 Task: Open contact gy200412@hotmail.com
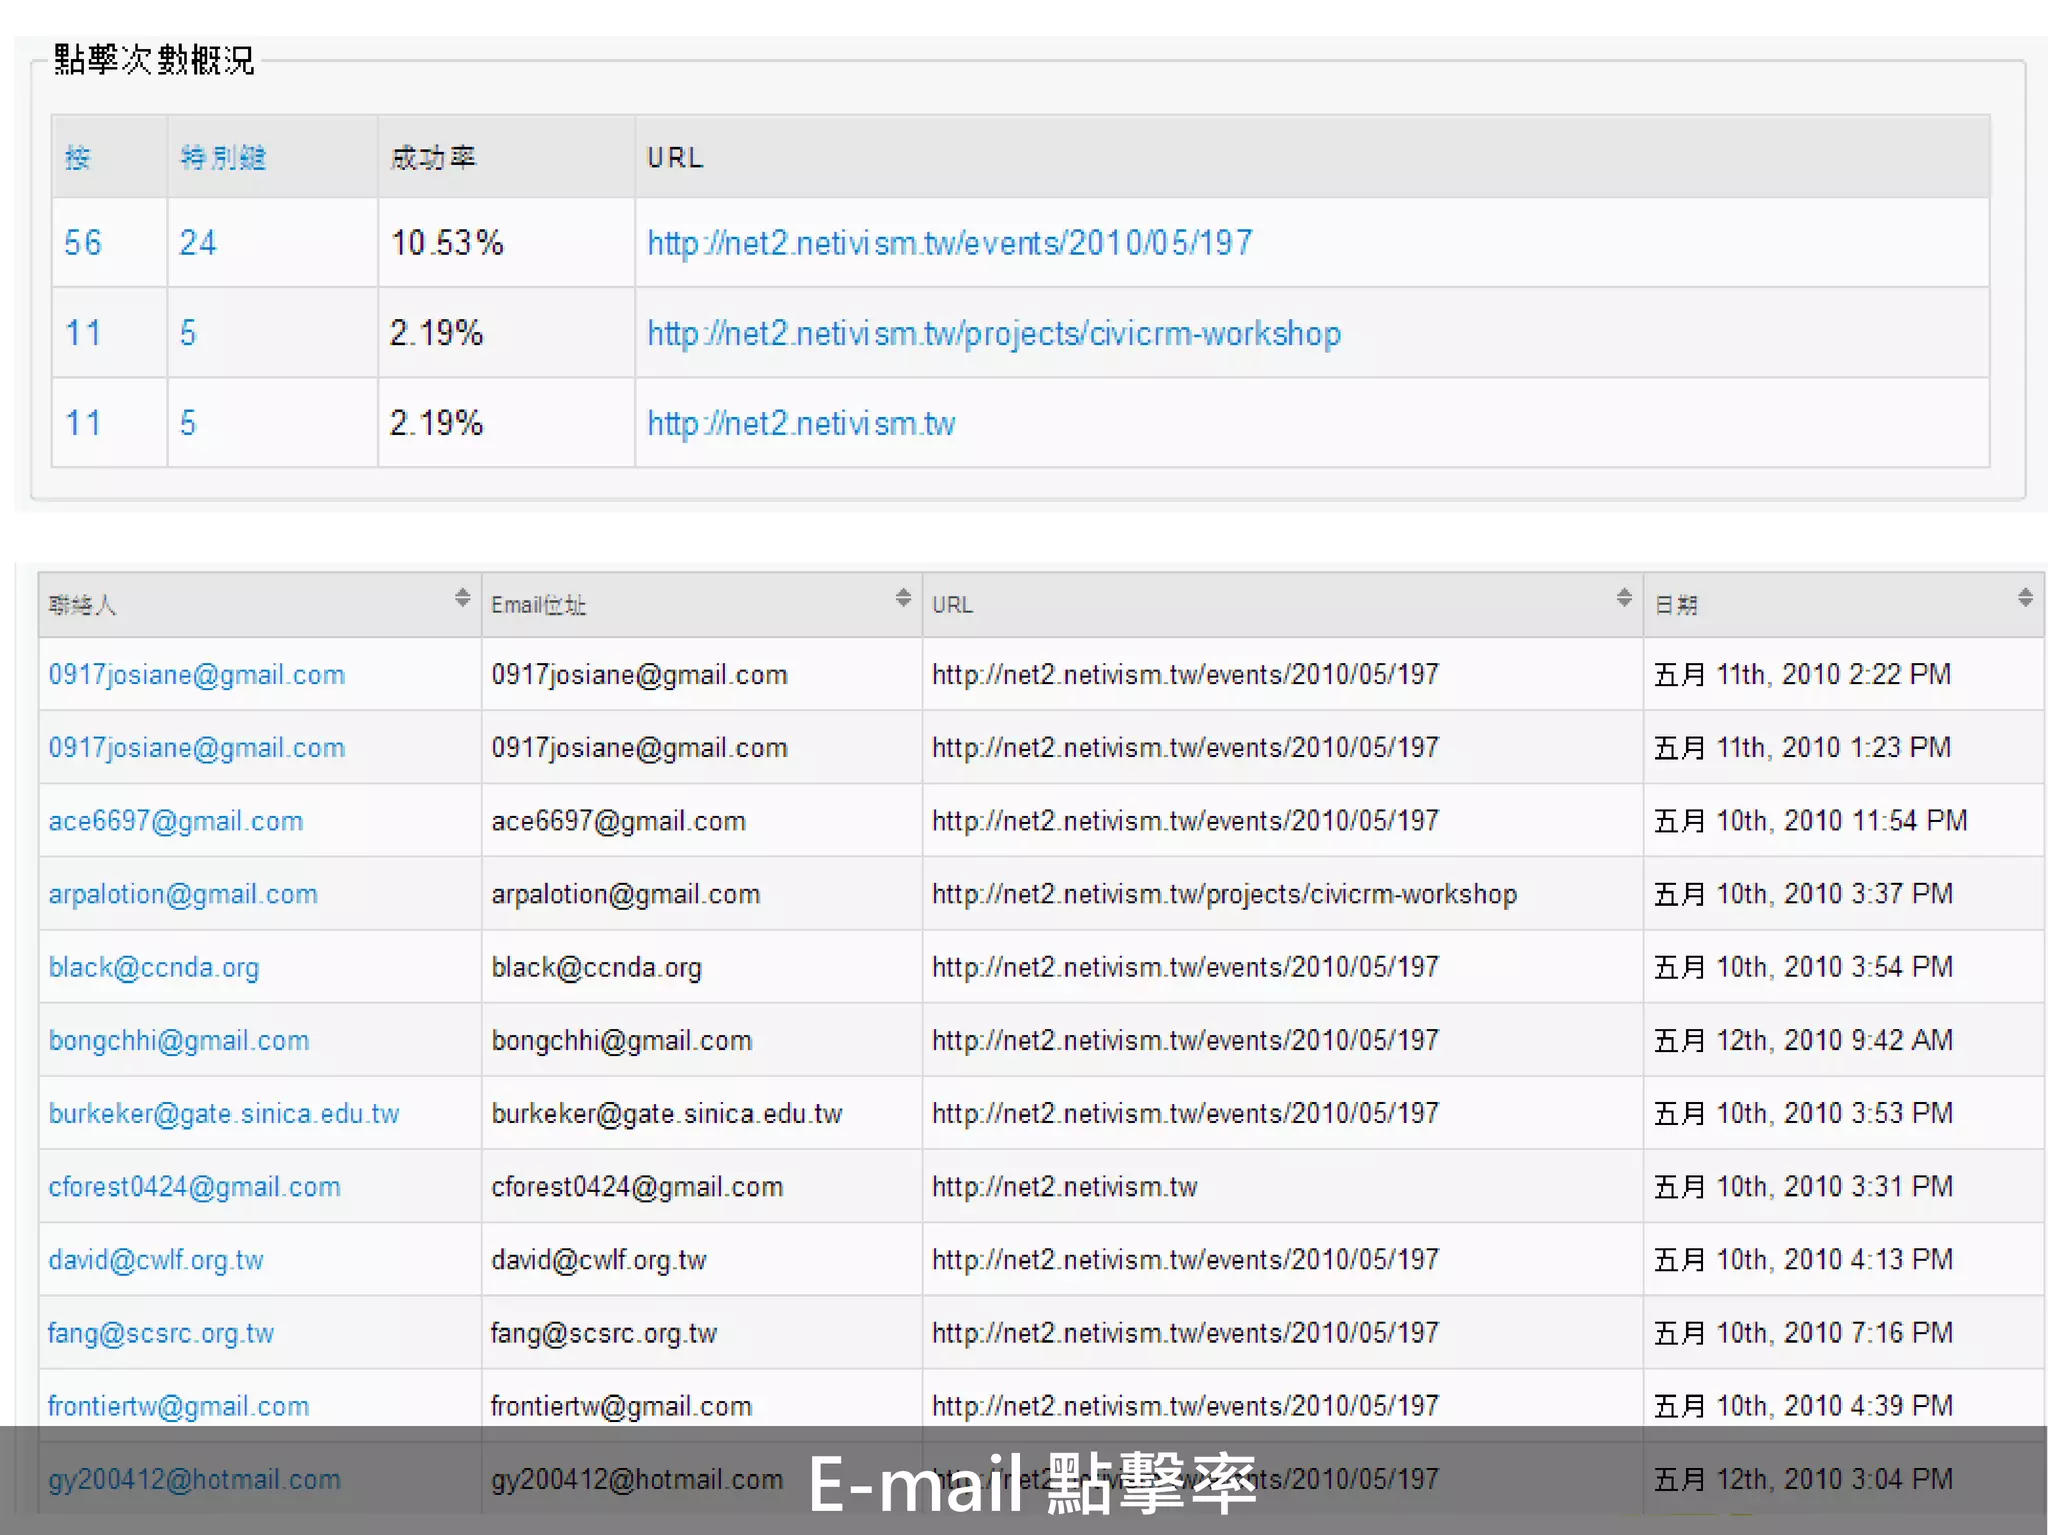tap(195, 1478)
